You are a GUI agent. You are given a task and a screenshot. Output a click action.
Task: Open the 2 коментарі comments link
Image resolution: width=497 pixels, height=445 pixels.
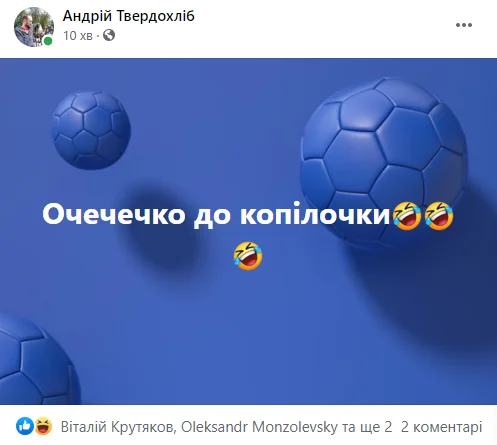[x=442, y=427]
